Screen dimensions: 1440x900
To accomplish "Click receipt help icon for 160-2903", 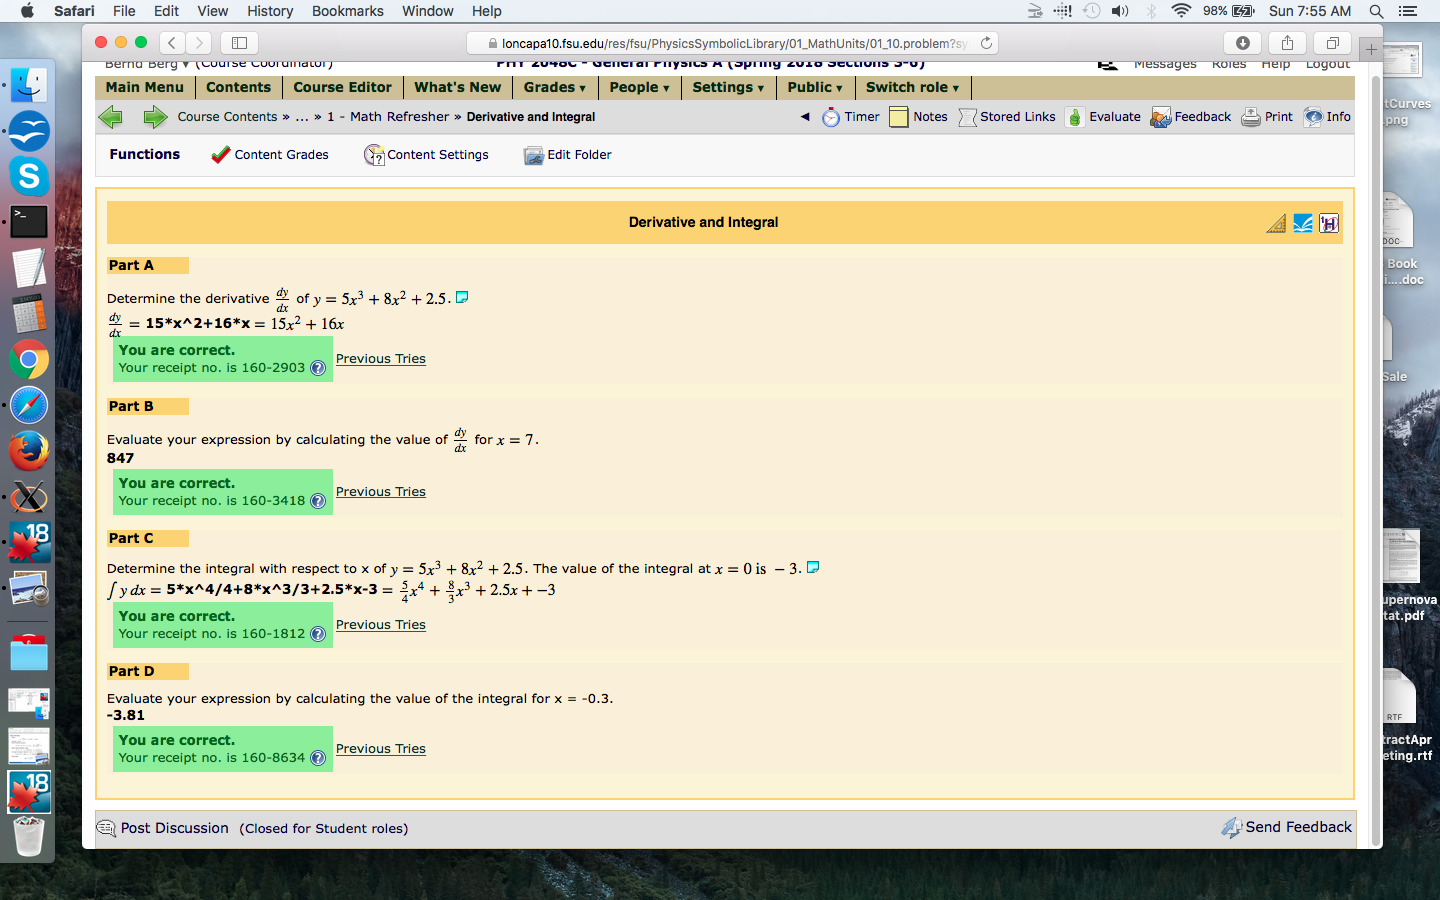I will (318, 368).
